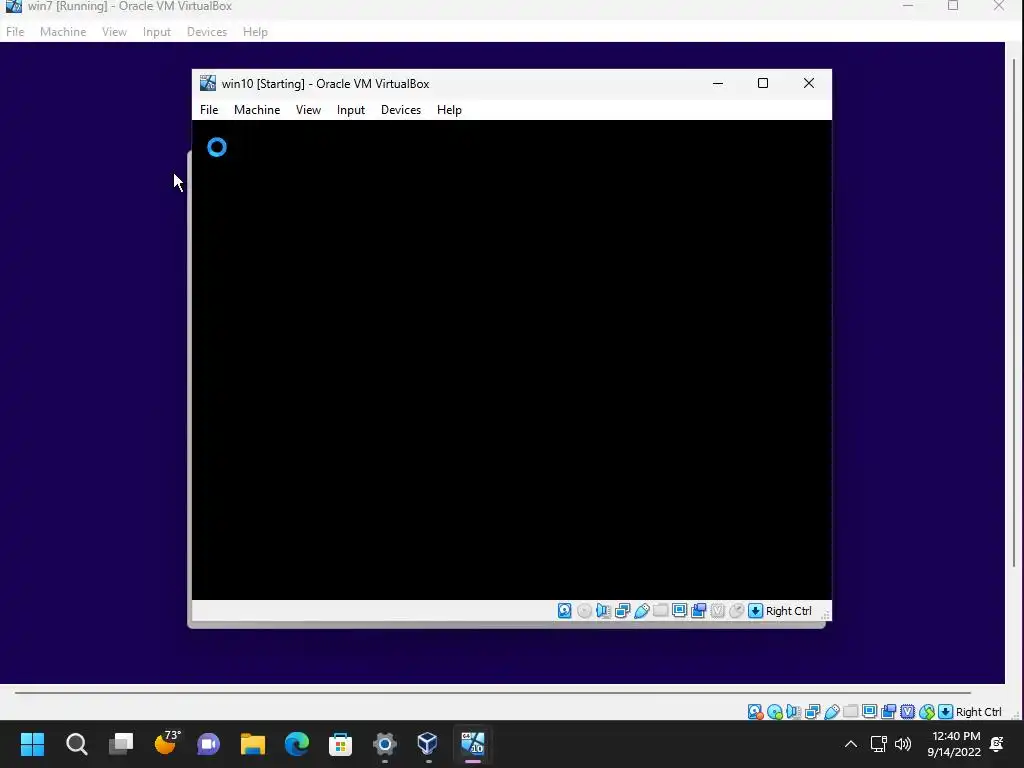Click optical disk icon in win7 status bar
Screen dimensions: 1024x768
pos(775,712)
